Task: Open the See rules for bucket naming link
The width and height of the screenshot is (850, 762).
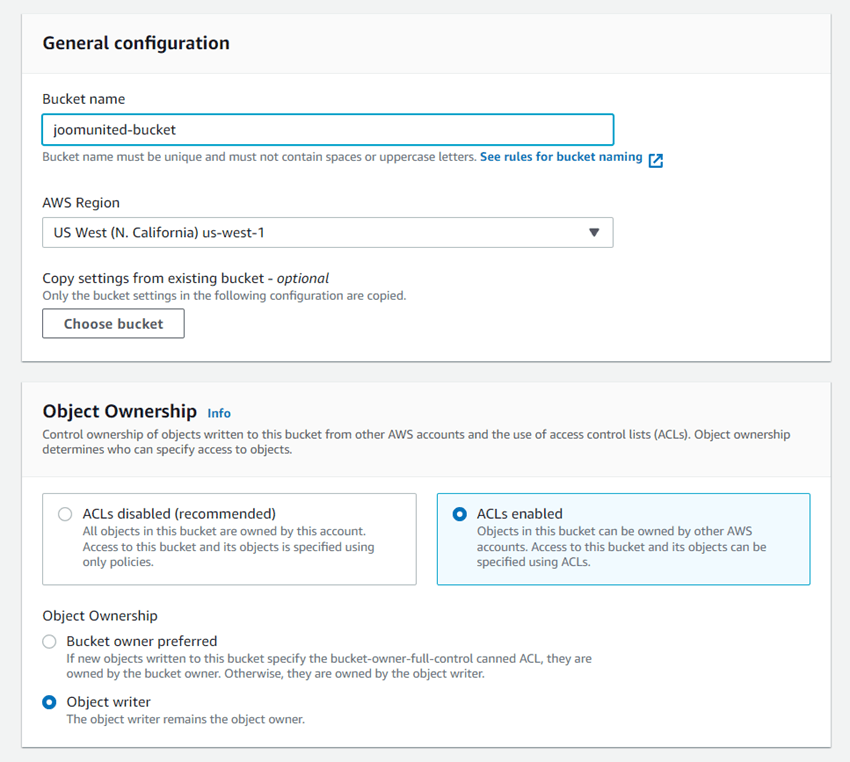Action: tap(564, 157)
